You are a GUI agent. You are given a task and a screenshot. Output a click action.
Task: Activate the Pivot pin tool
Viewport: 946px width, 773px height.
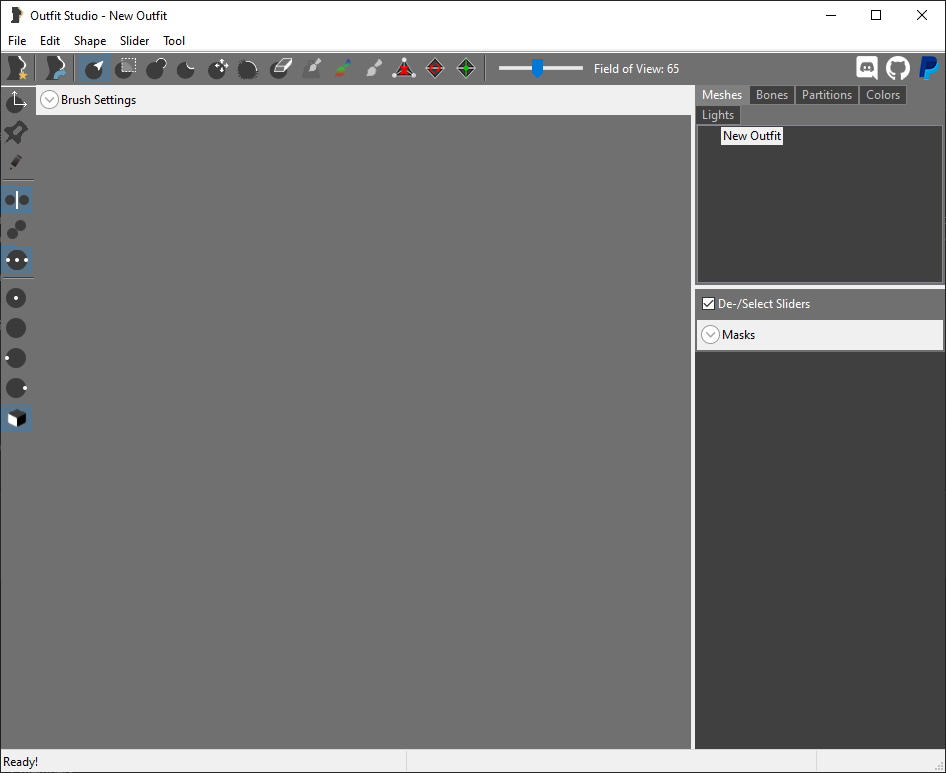16,132
